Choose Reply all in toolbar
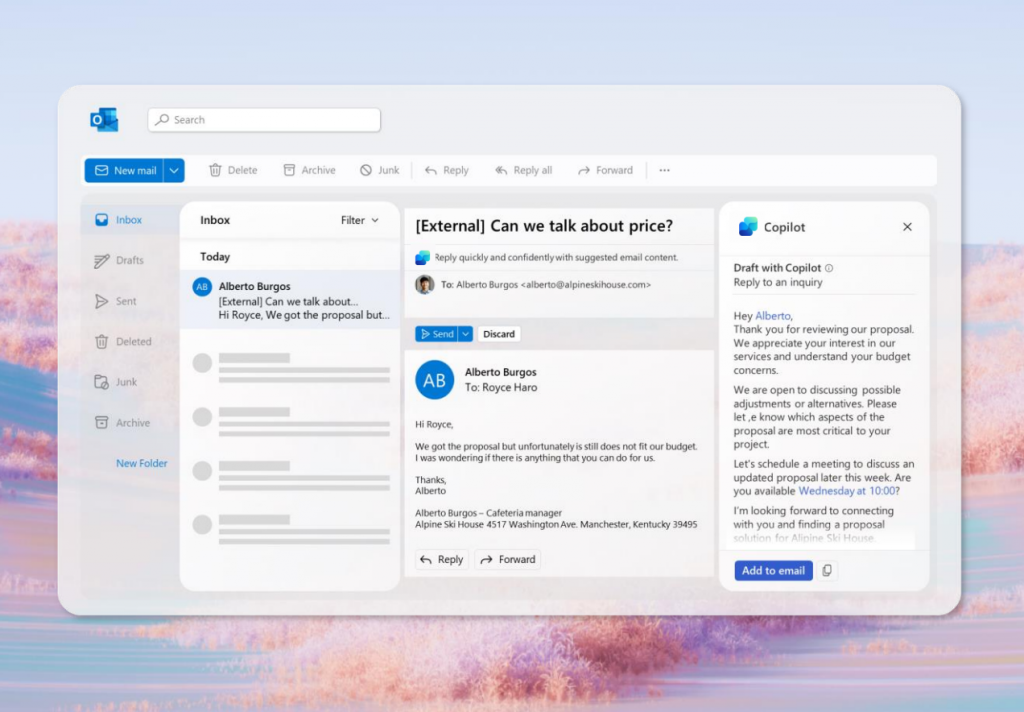 click(524, 170)
